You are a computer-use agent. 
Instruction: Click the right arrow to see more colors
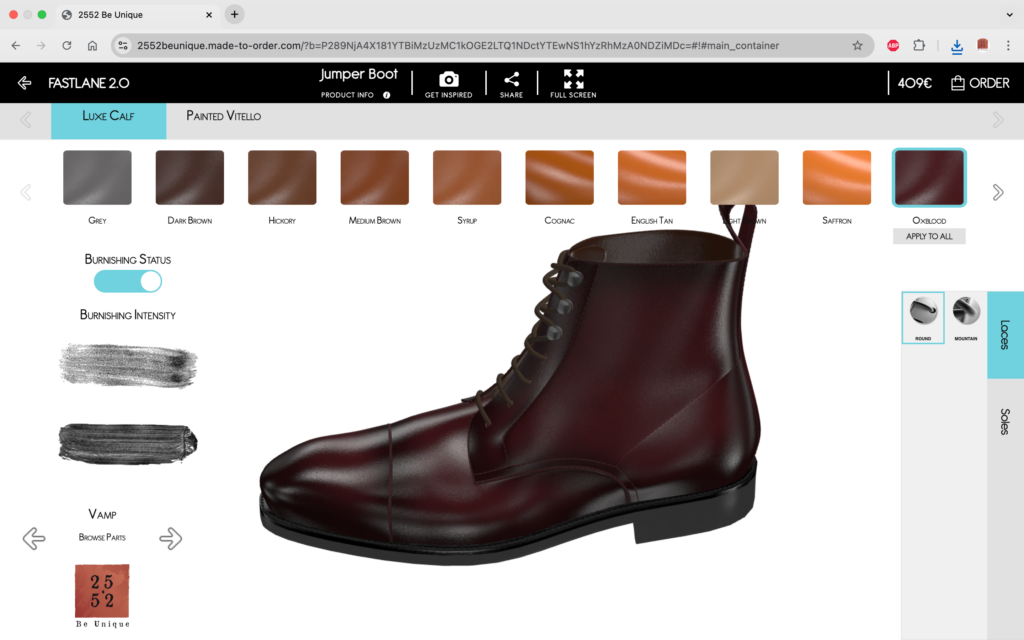[x=997, y=190]
